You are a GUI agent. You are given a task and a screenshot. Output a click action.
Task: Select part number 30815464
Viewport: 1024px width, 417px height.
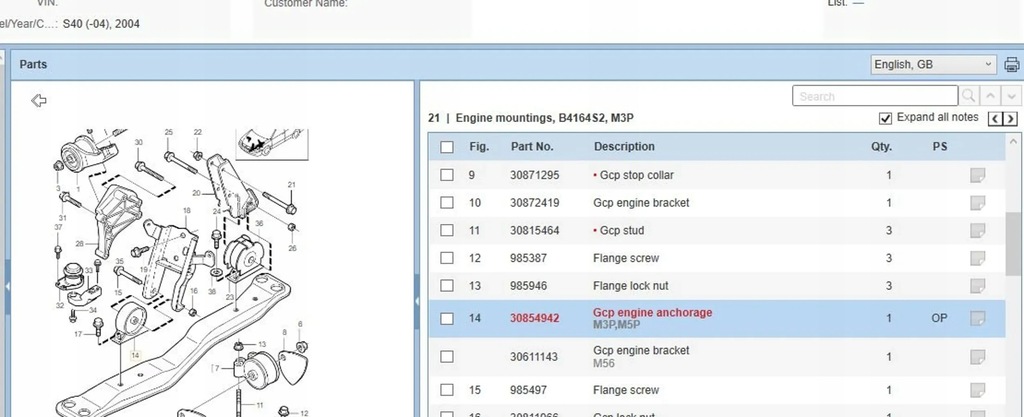click(534, 230)
